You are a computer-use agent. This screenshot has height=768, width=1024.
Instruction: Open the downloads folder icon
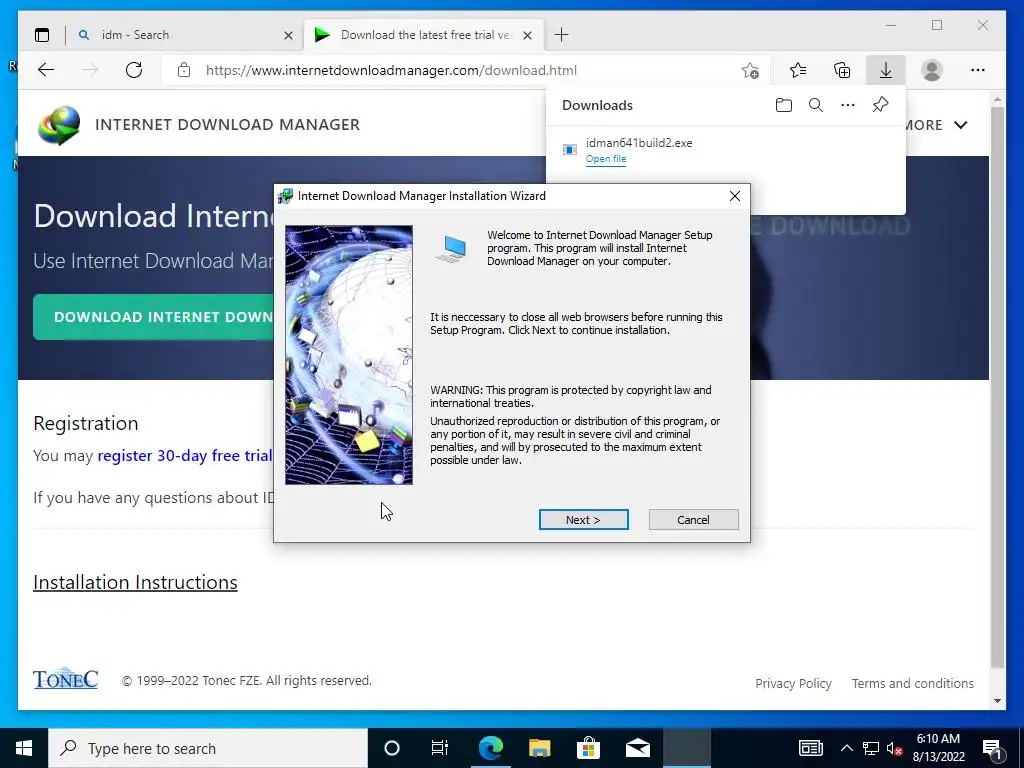point(784,105)
